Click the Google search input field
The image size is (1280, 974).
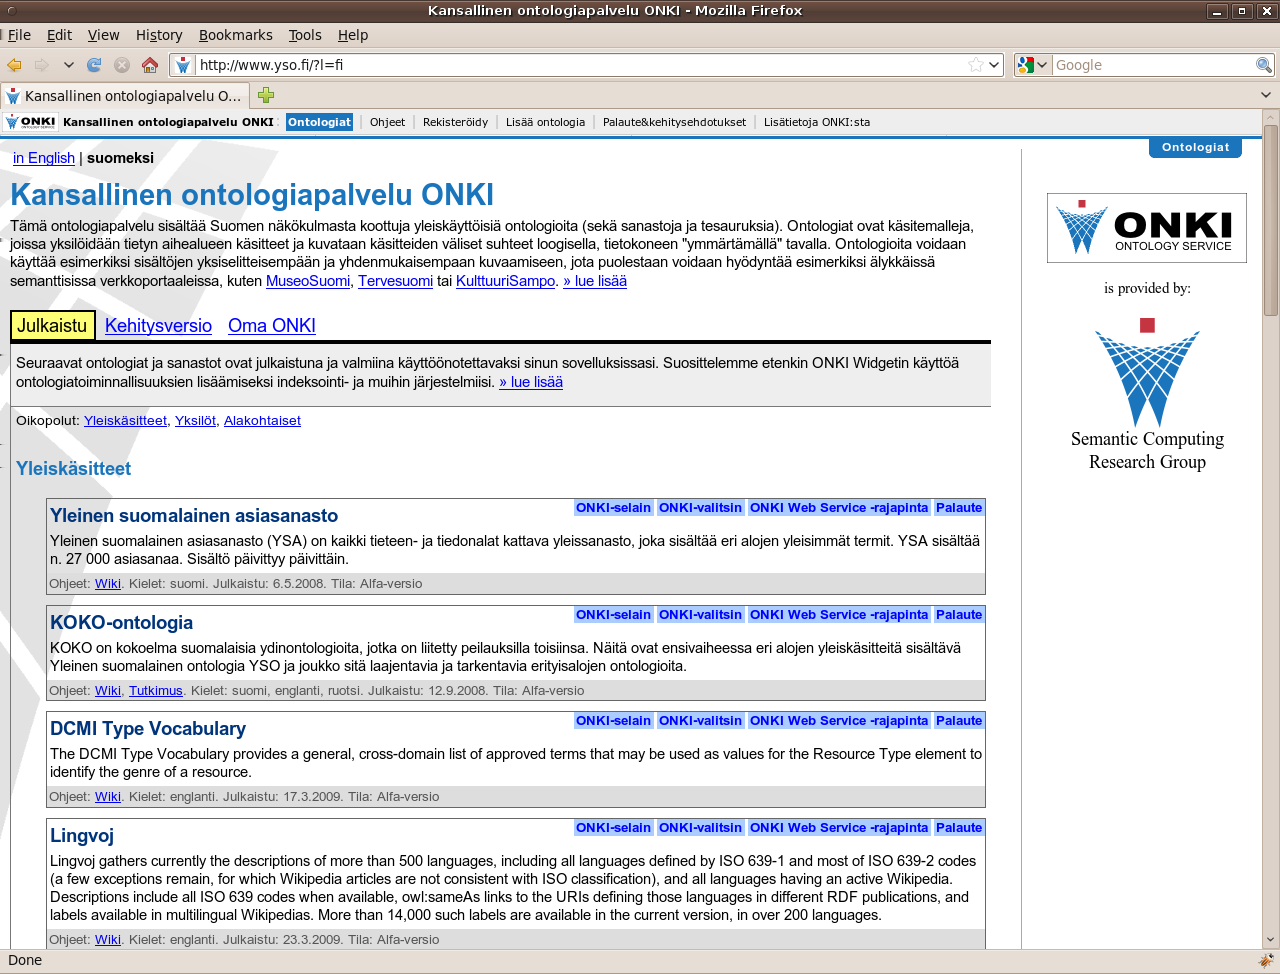click(1154, 65)
